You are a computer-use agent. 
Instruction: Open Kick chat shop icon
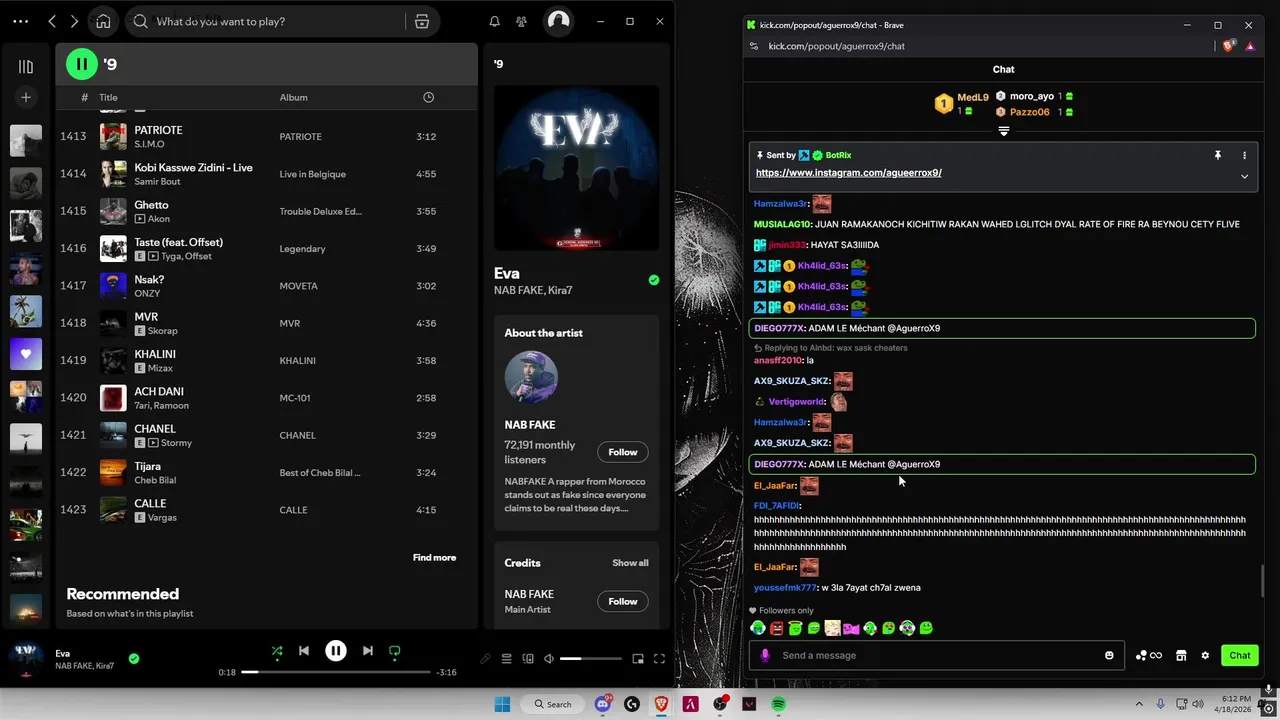click(1181, 655)
